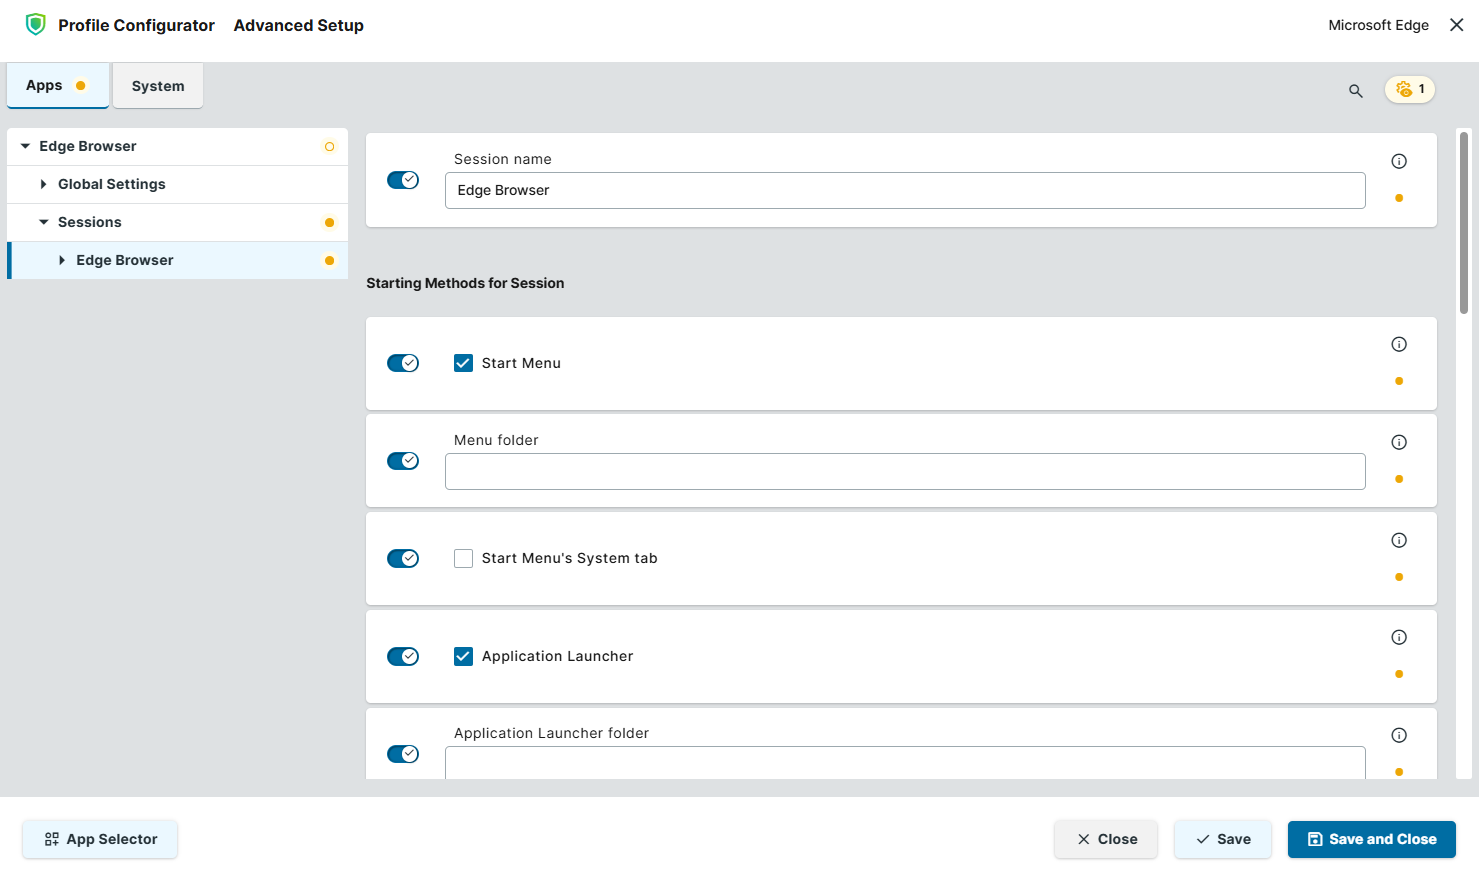Click info icon for Application Launcher
The image size is (1479, 881).
tap(1398, 637)
